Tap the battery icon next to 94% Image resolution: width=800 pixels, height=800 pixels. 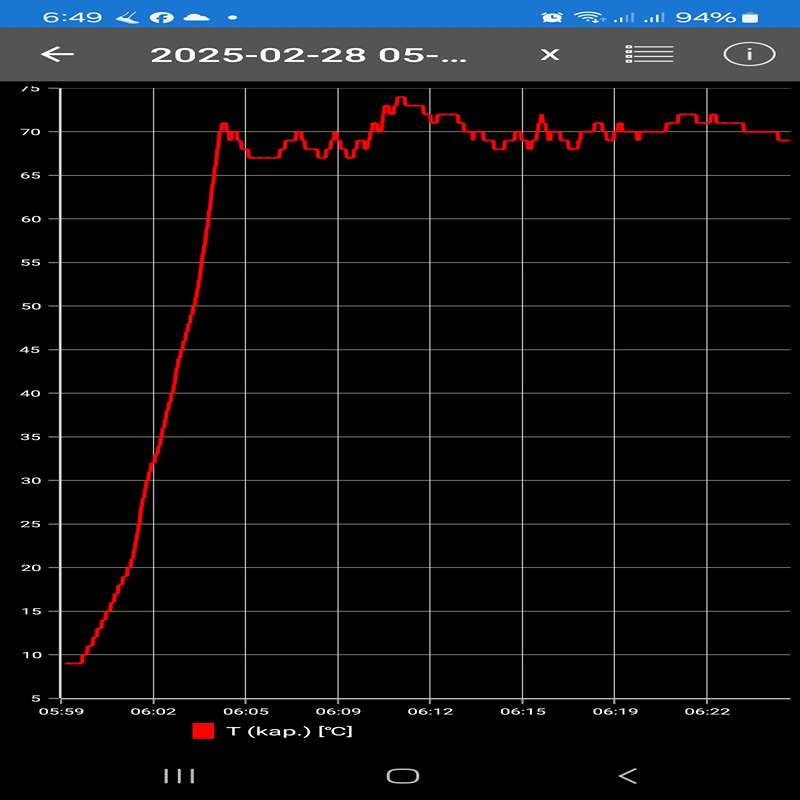pos(751,17)
